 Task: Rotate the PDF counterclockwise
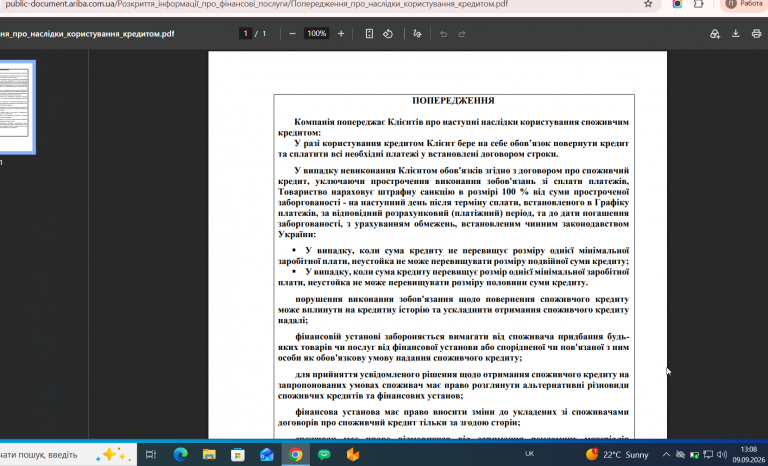click(388, 34)
